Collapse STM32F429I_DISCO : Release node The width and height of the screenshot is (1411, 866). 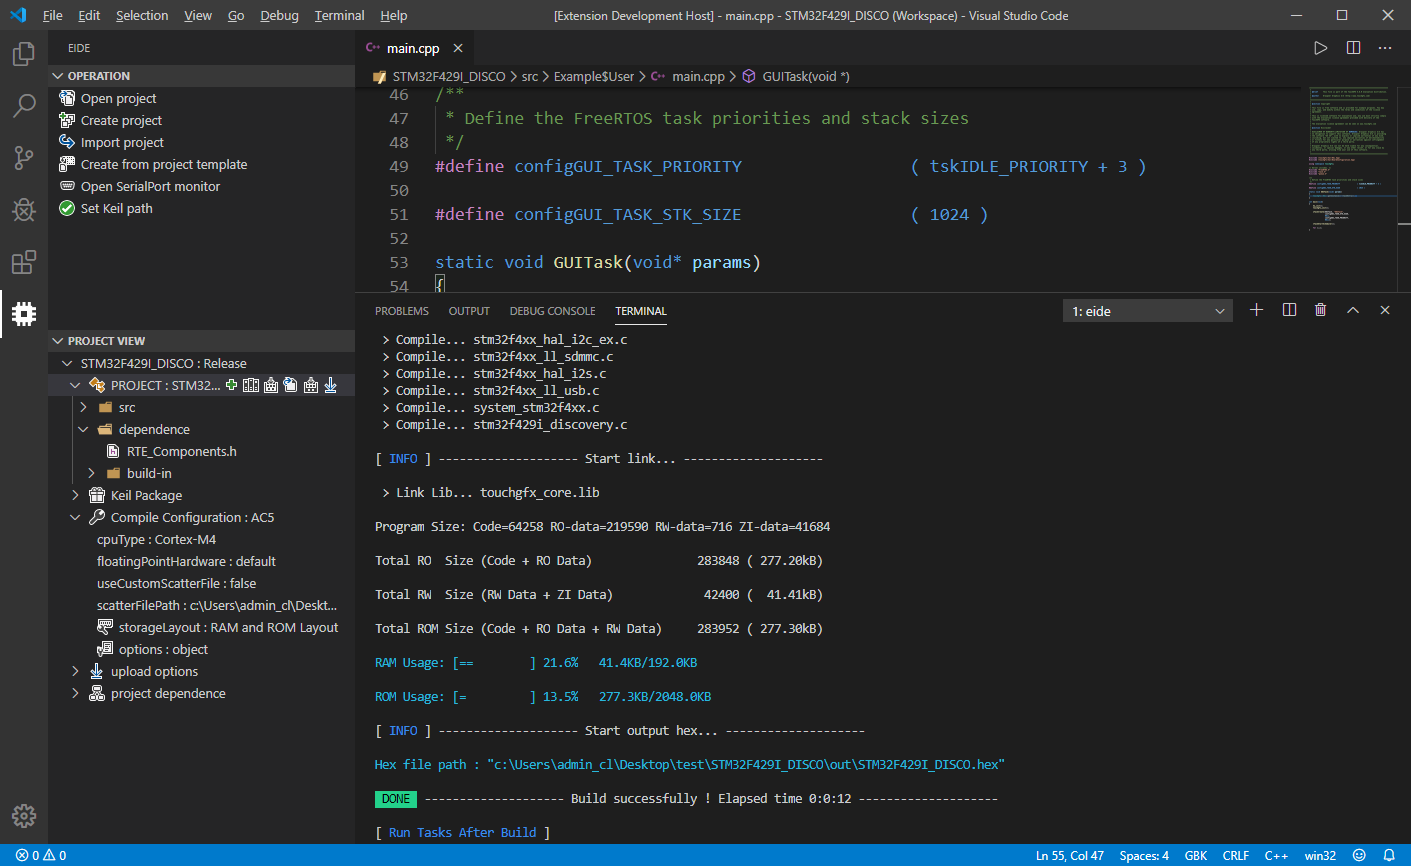[x=67, y=363]
